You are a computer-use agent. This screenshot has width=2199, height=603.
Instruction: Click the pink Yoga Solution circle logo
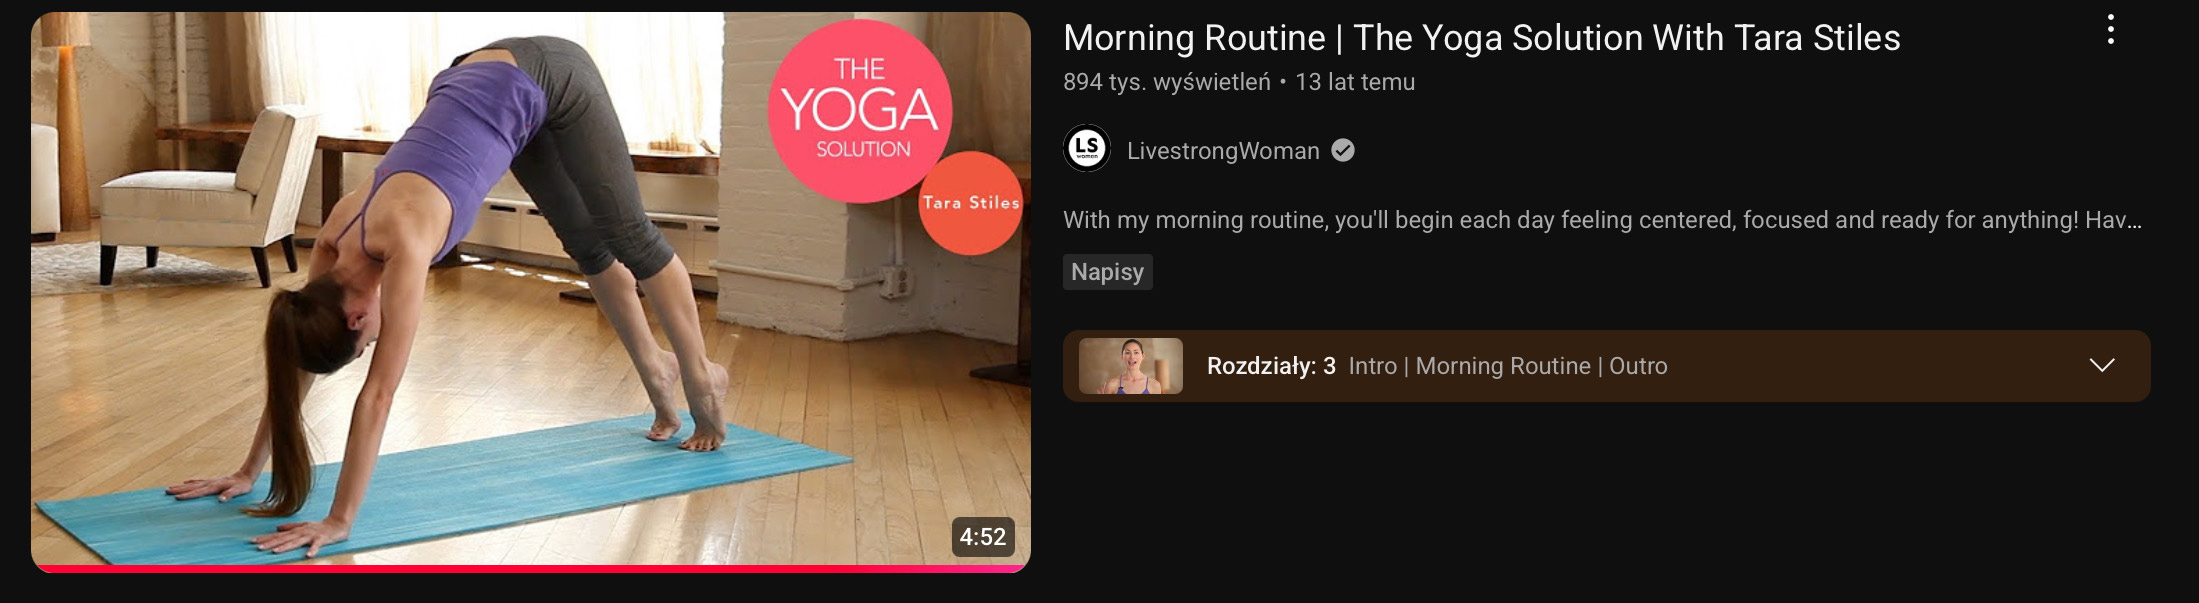pyautogui.click(x=859, y=111)
